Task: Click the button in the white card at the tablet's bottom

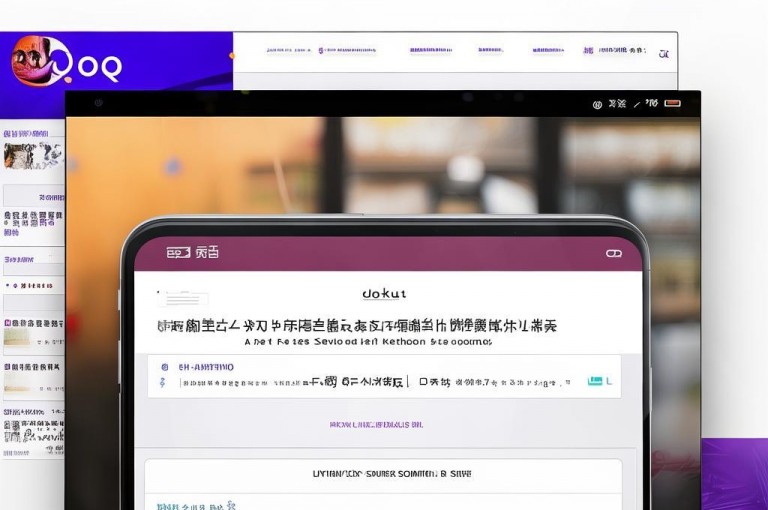Action: [392, 474]
